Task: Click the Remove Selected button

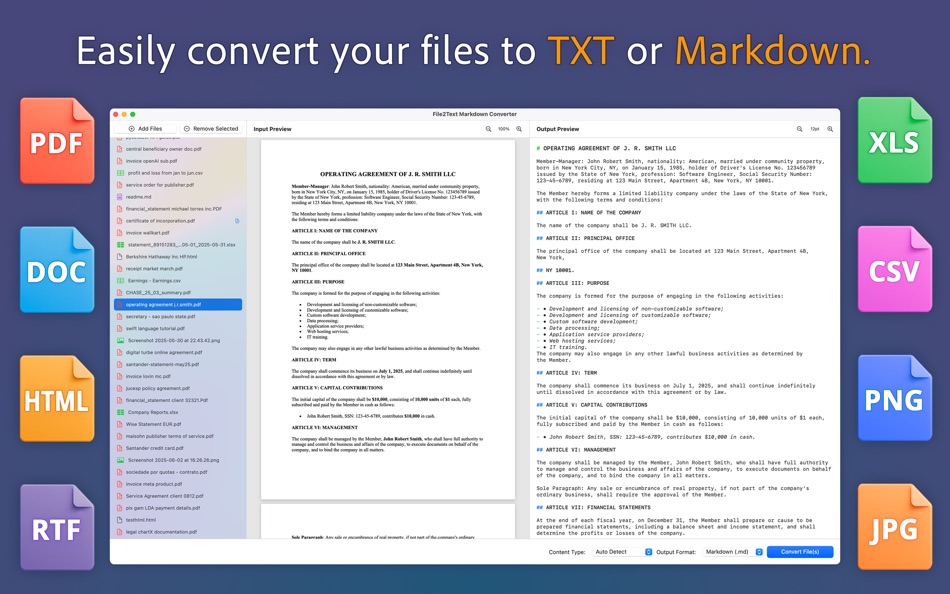Action: (x=211, y=129)
